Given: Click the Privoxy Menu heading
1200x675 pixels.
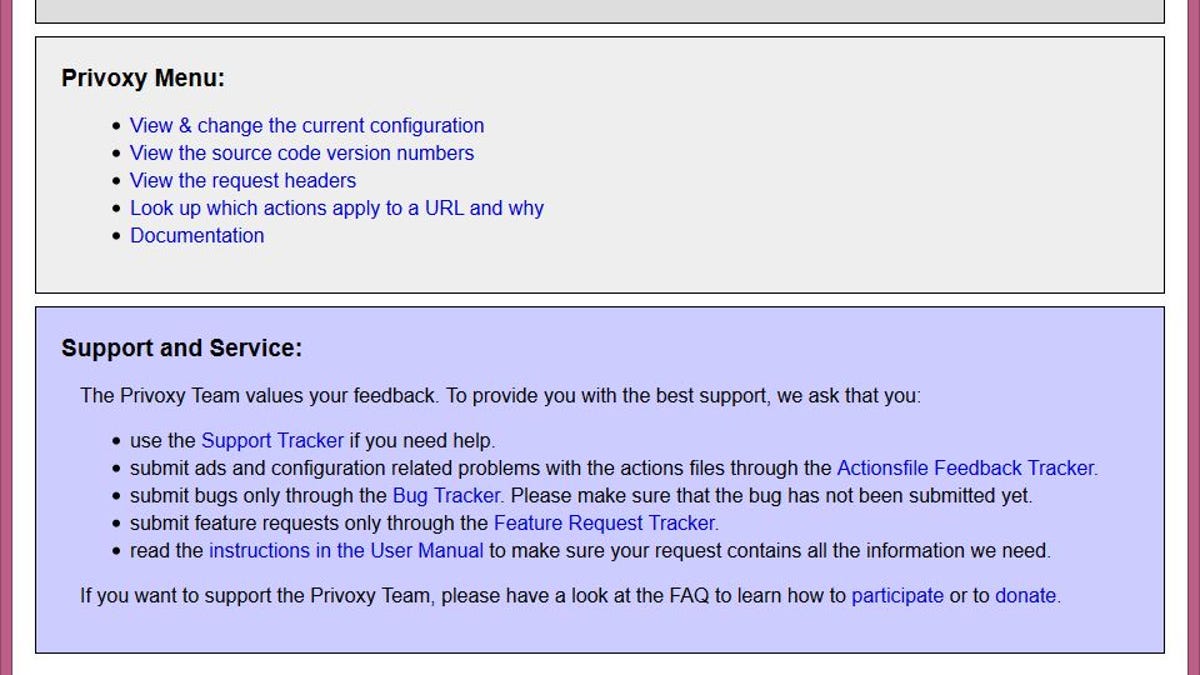Looking at the screenshot, I should click(x=143, y=78).
